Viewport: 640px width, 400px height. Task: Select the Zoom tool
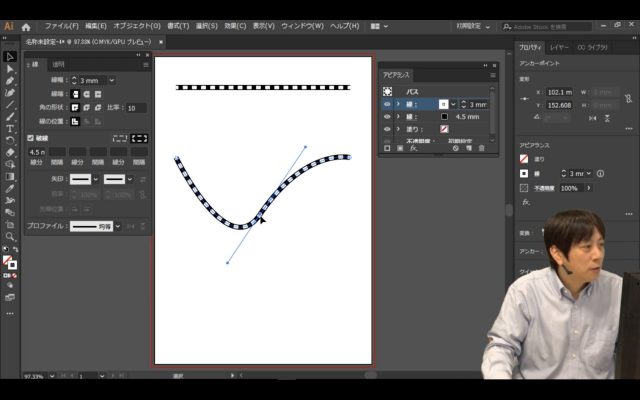click(x=10, y=236)
